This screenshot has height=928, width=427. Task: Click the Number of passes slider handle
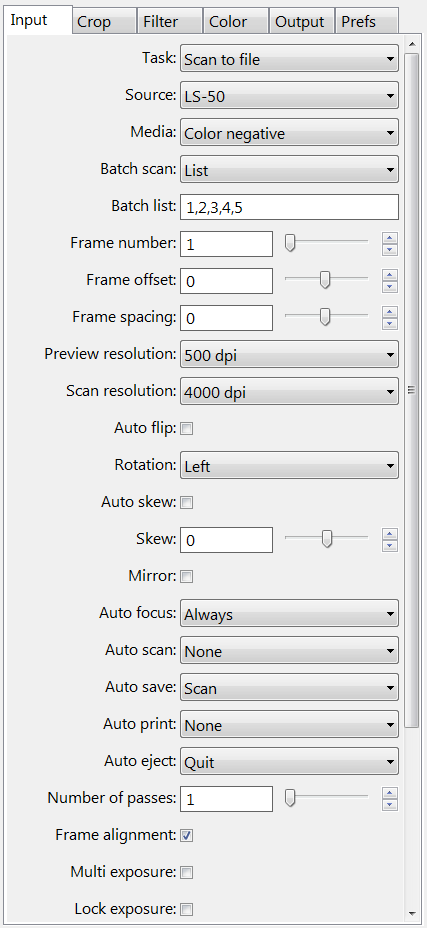(290, 798)
